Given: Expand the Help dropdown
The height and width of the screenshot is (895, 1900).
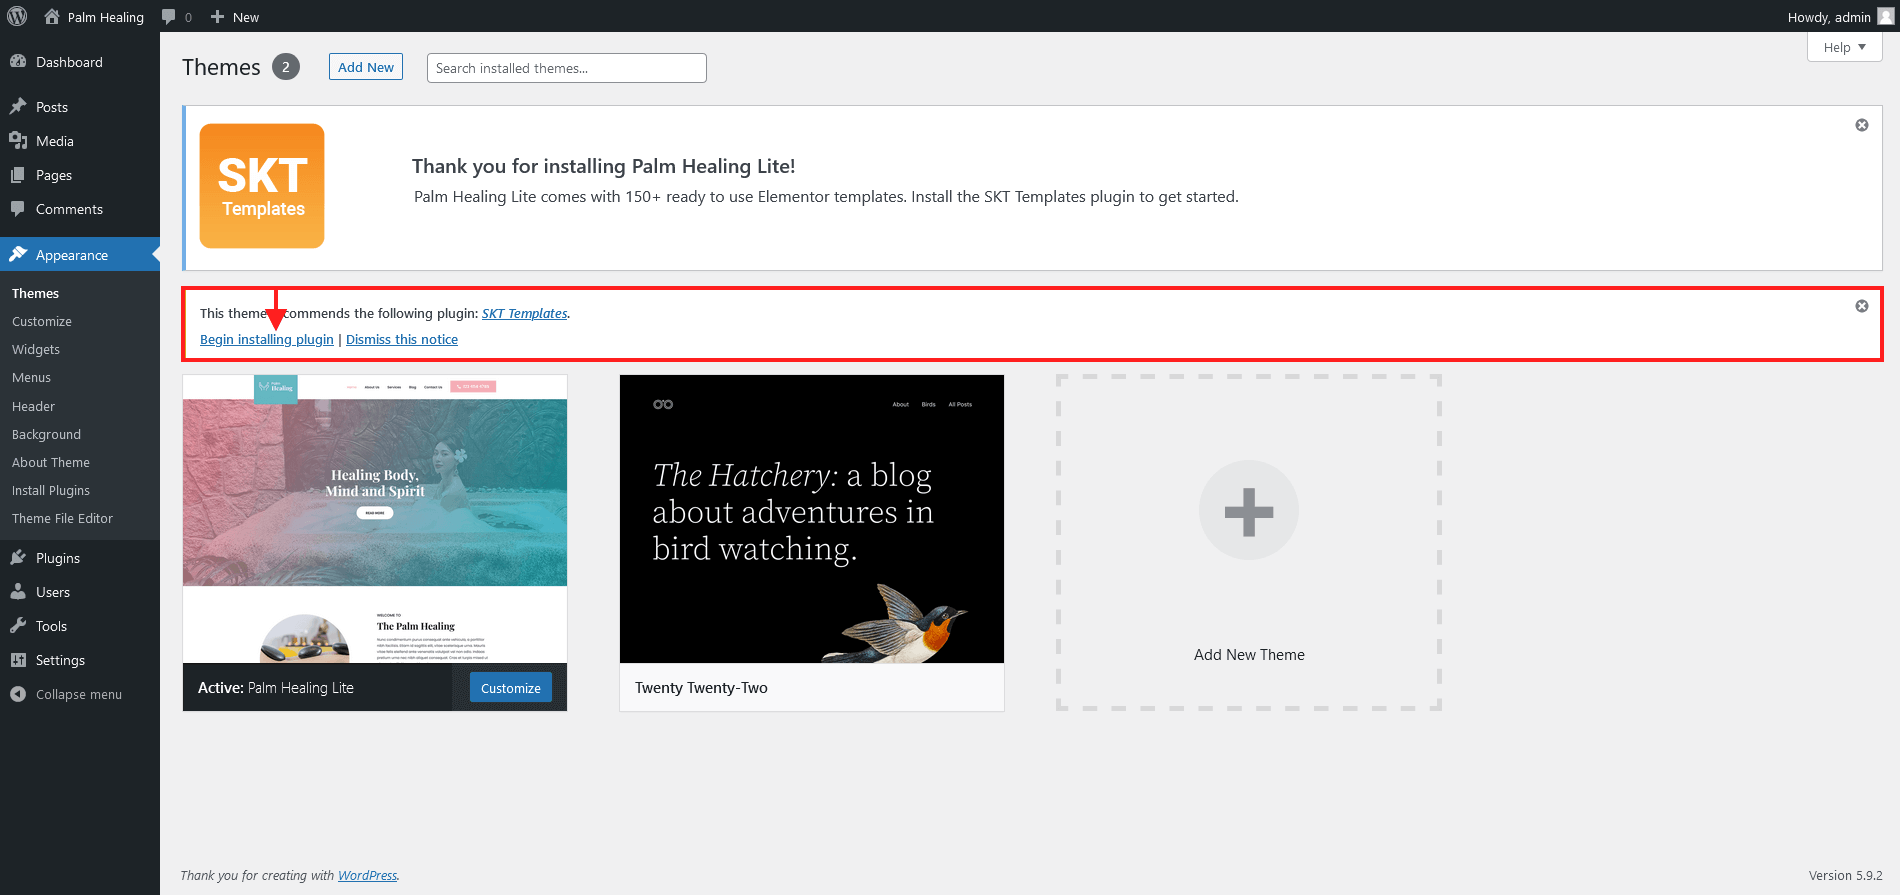Looking at the screenshot, I should (1844, 47).
